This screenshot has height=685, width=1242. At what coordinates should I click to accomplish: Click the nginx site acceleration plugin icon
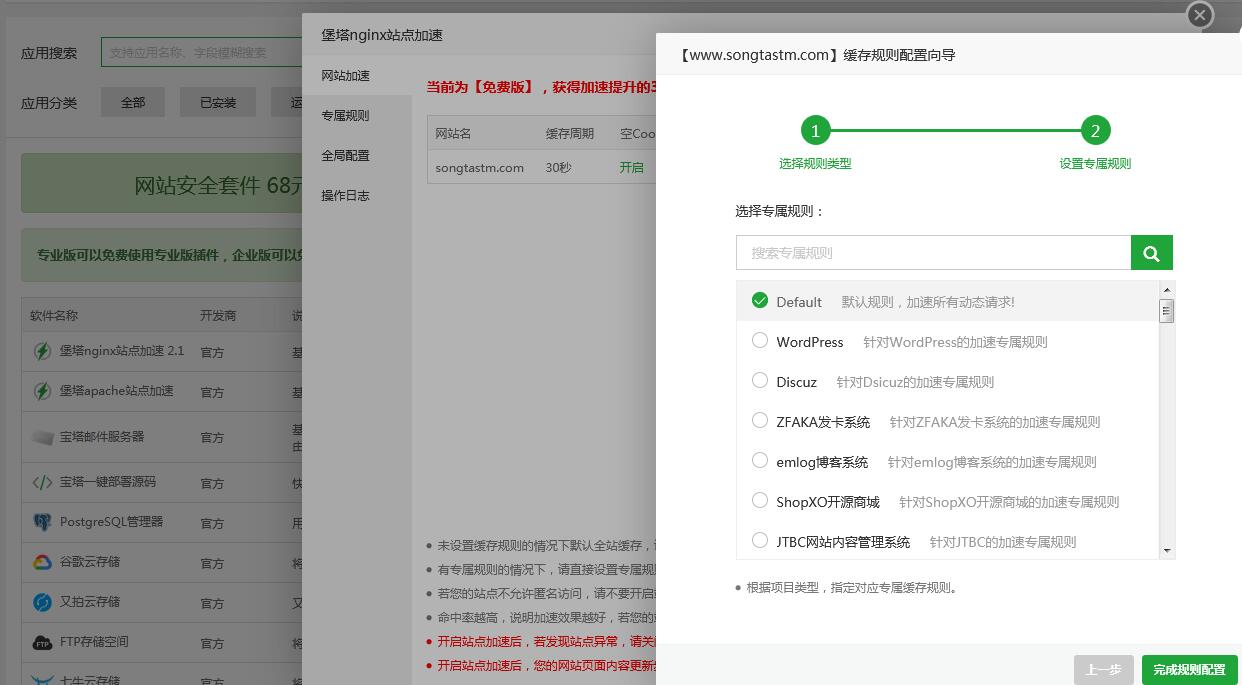[42, 351]
